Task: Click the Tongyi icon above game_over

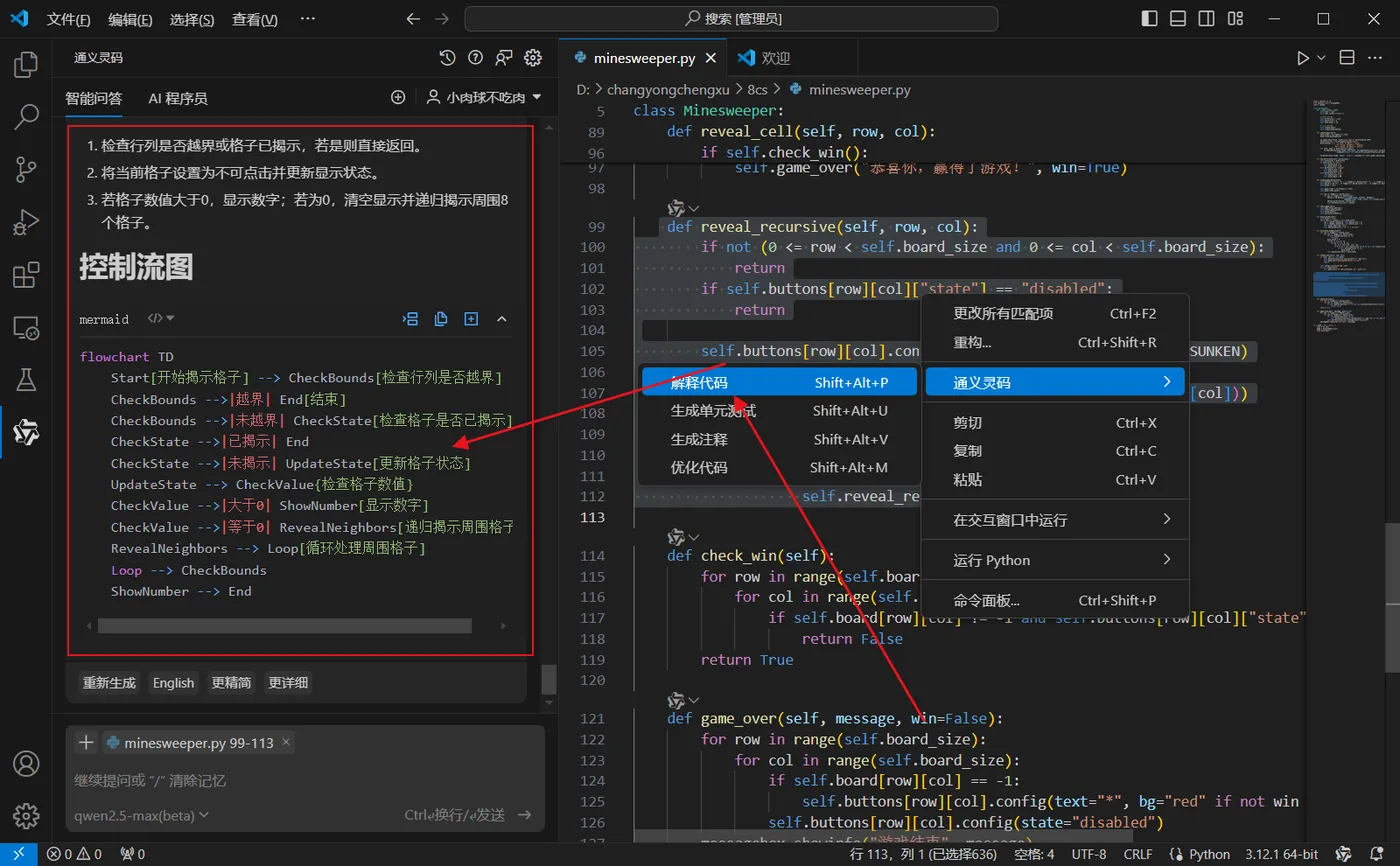Action: click(676, 700)
